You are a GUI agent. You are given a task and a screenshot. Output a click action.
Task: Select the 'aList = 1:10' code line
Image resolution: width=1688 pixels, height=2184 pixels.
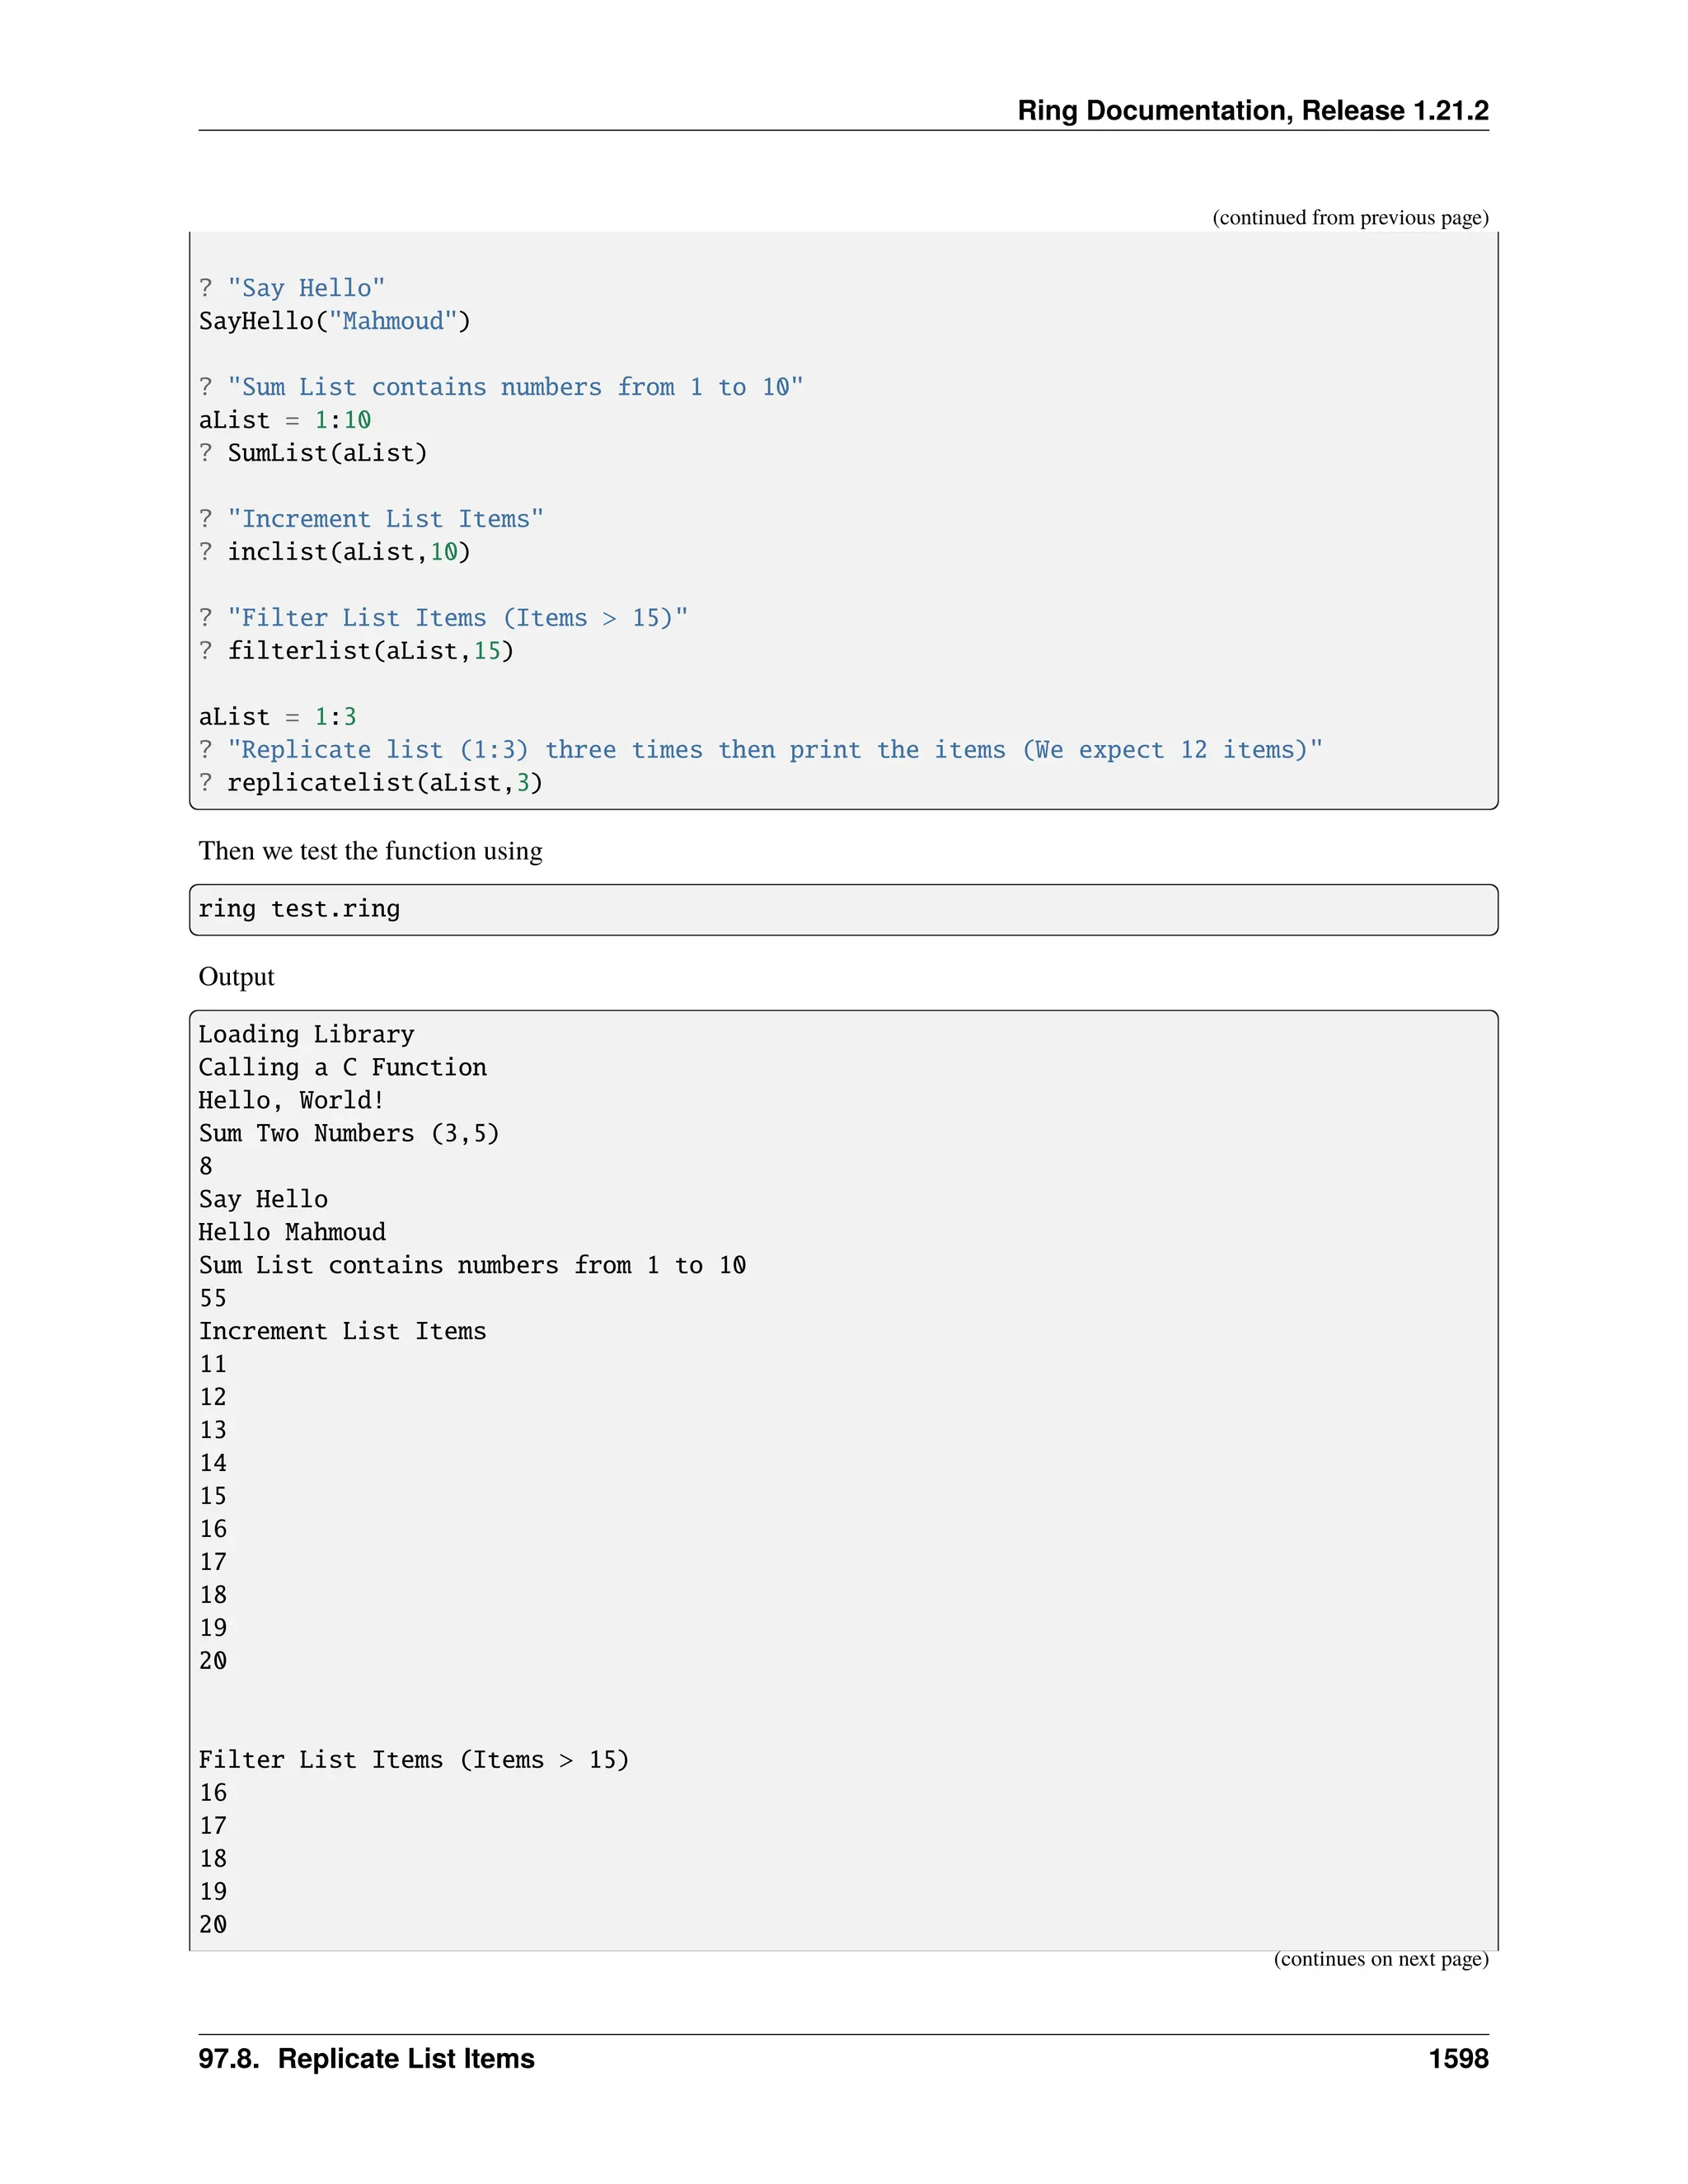pos(285,420)
